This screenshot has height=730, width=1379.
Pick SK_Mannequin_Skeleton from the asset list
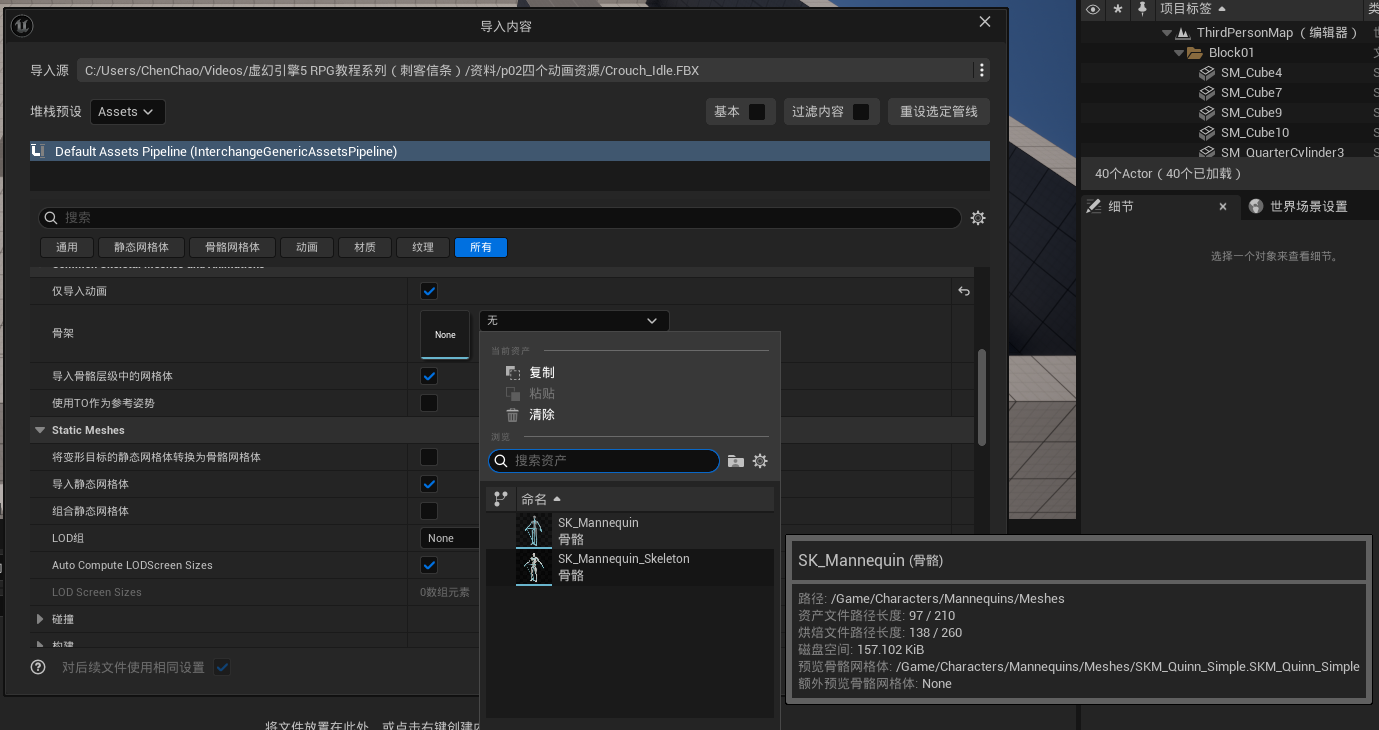(630, 567)
